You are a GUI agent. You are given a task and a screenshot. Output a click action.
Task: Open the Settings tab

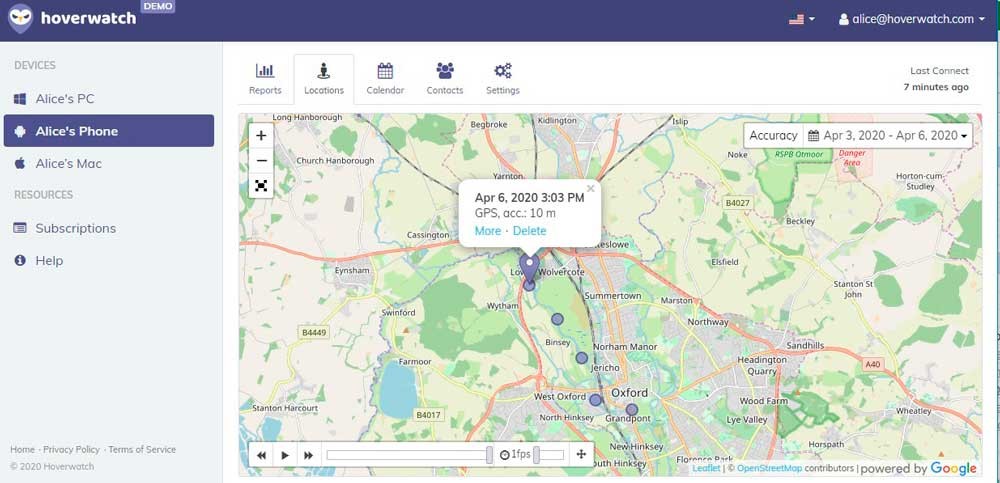[503, 79]
